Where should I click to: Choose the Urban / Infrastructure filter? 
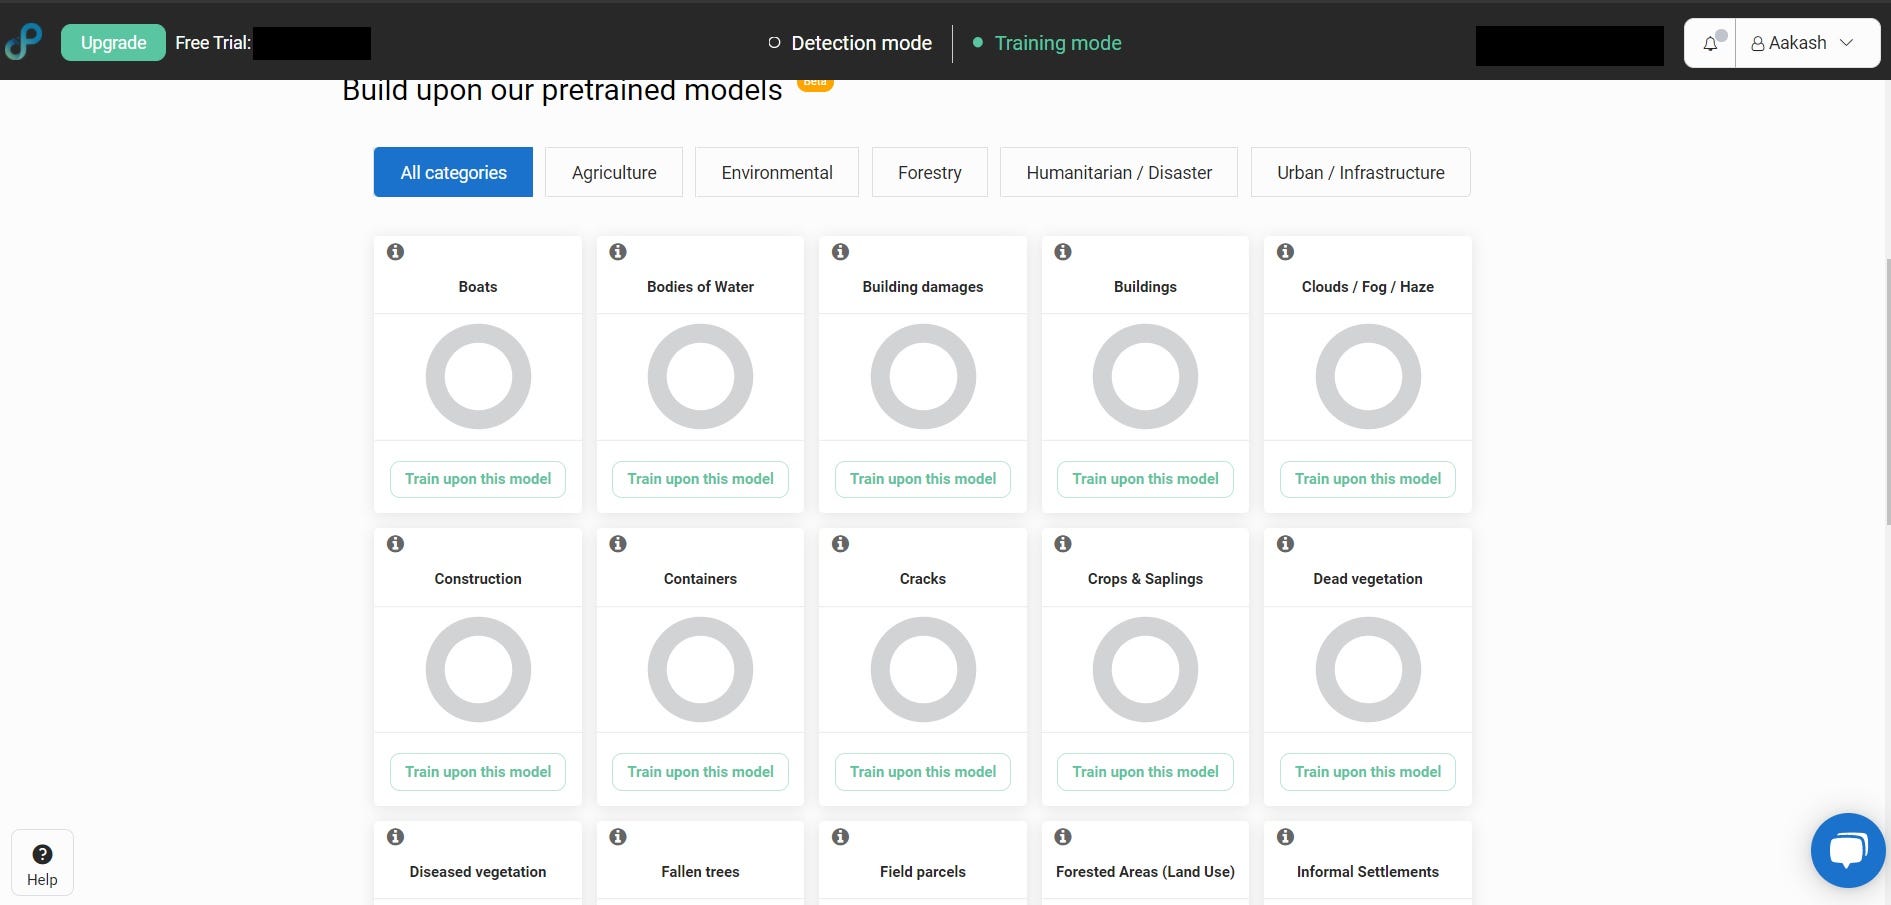tap(1360, 172)
